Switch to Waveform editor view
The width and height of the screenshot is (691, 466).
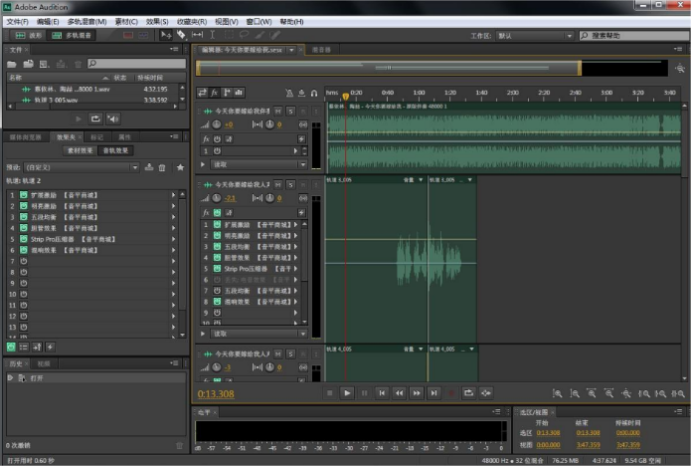[29, 35]
